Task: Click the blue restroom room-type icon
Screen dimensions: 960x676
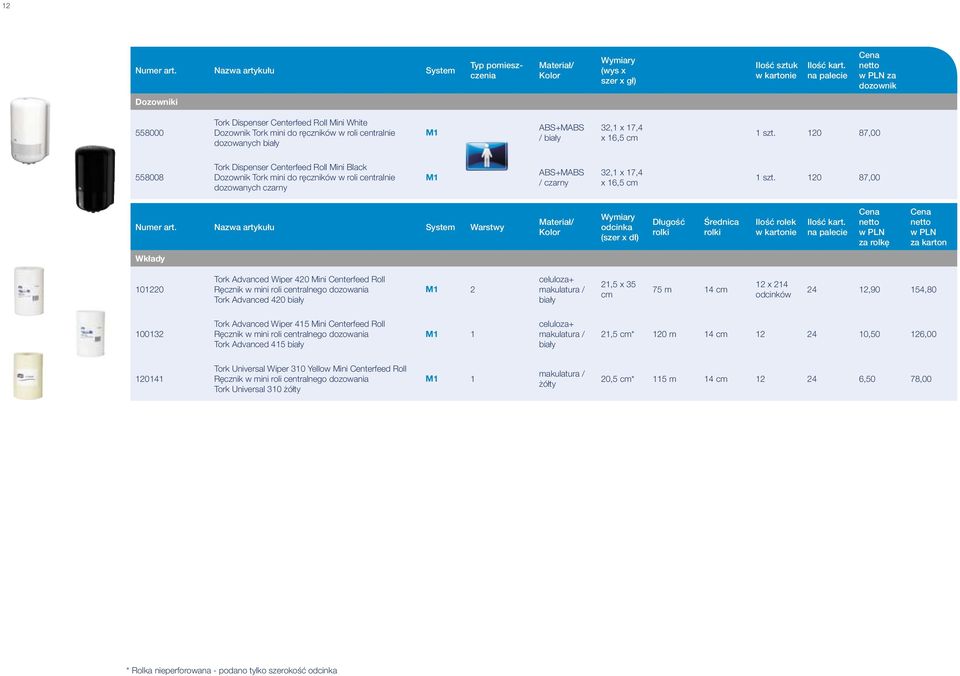Action: coord(487,156)
